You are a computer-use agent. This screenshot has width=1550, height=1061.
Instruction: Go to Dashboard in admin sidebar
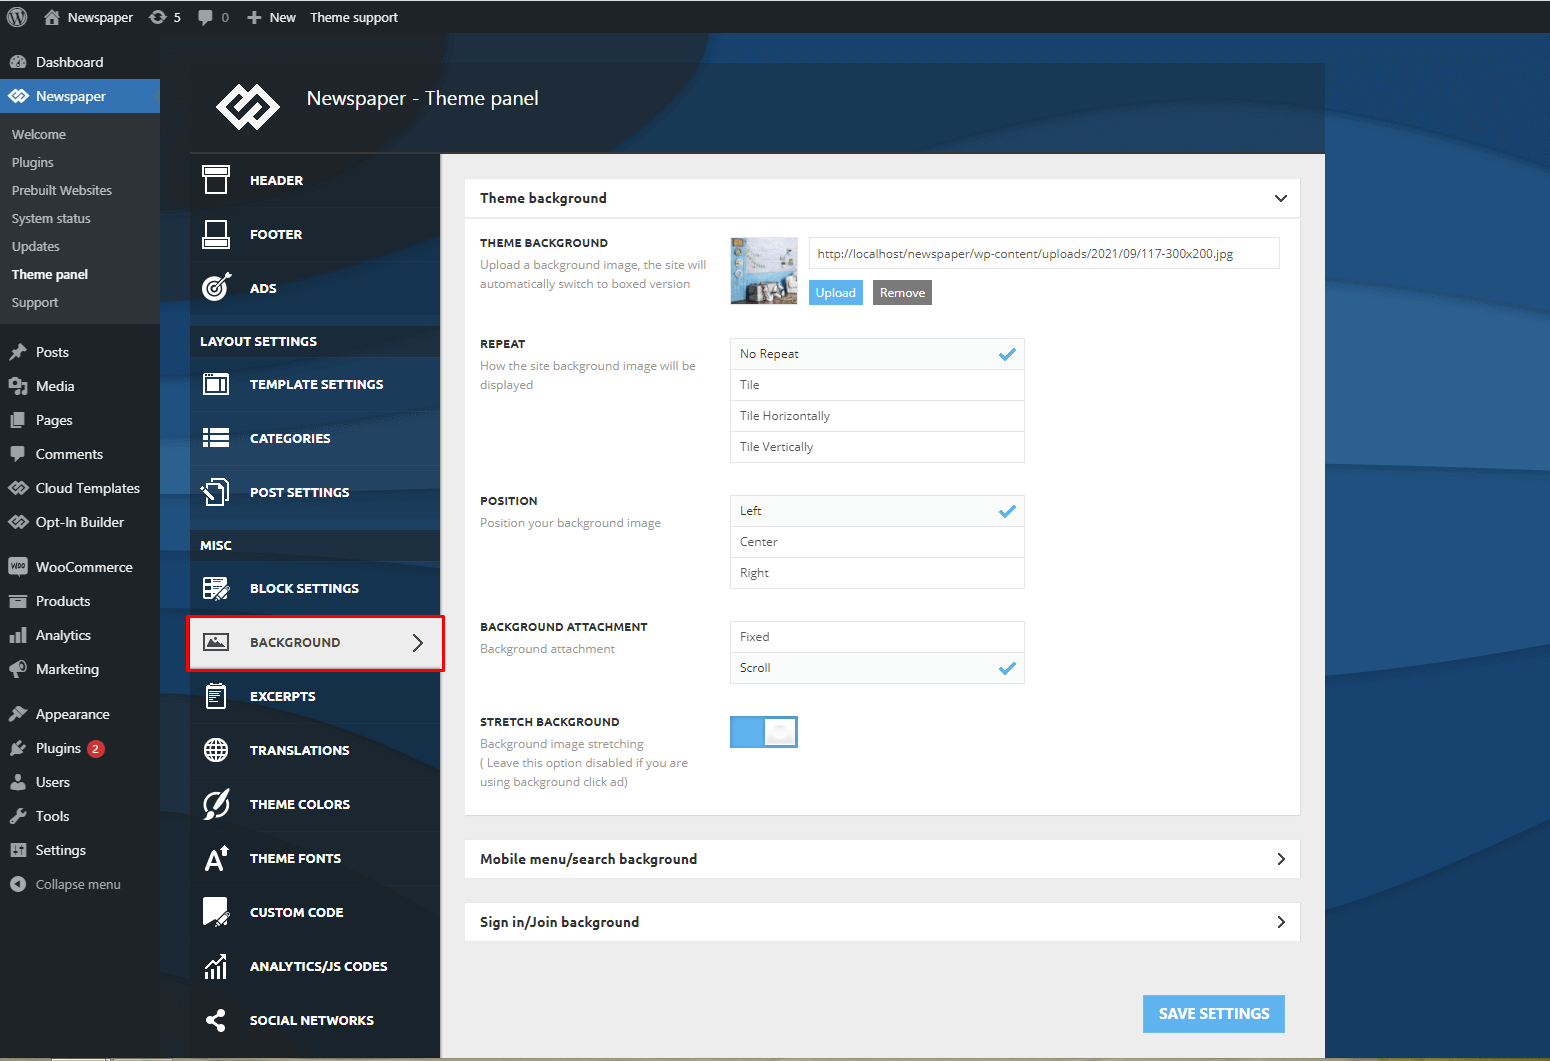pyautogui.click(x=80, y=62)
